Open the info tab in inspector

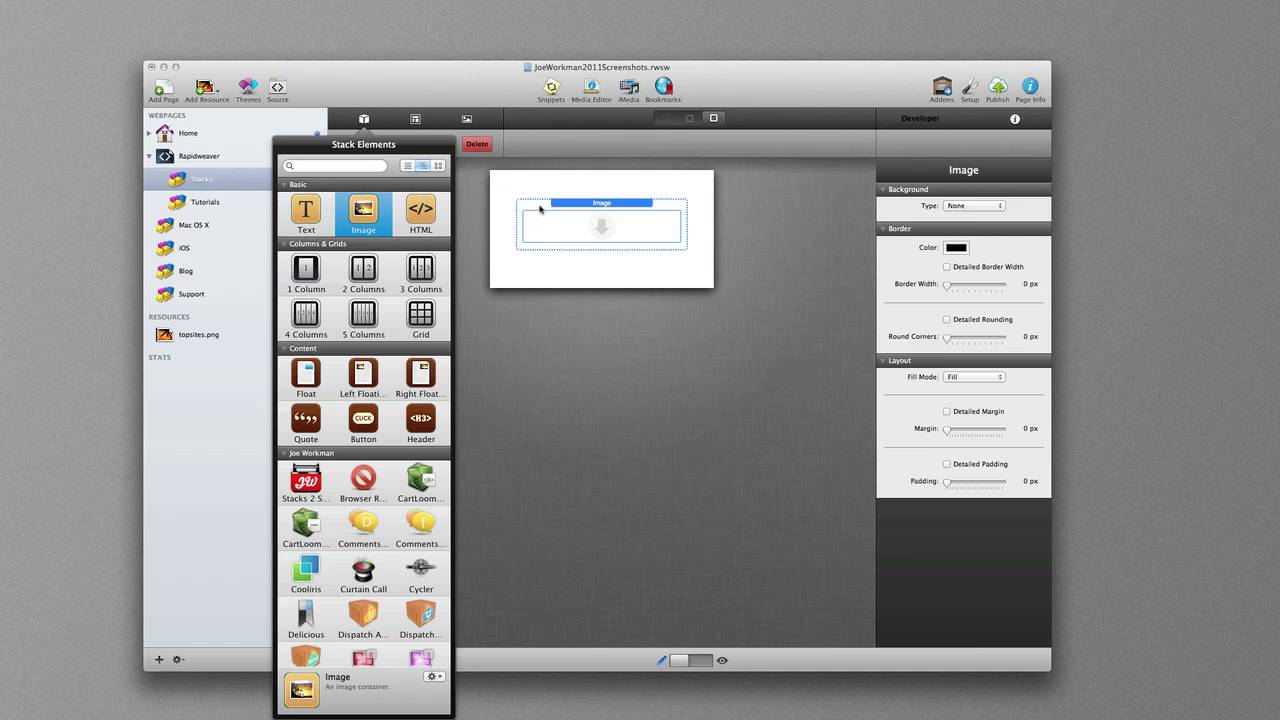click(x=1015, y=119)
